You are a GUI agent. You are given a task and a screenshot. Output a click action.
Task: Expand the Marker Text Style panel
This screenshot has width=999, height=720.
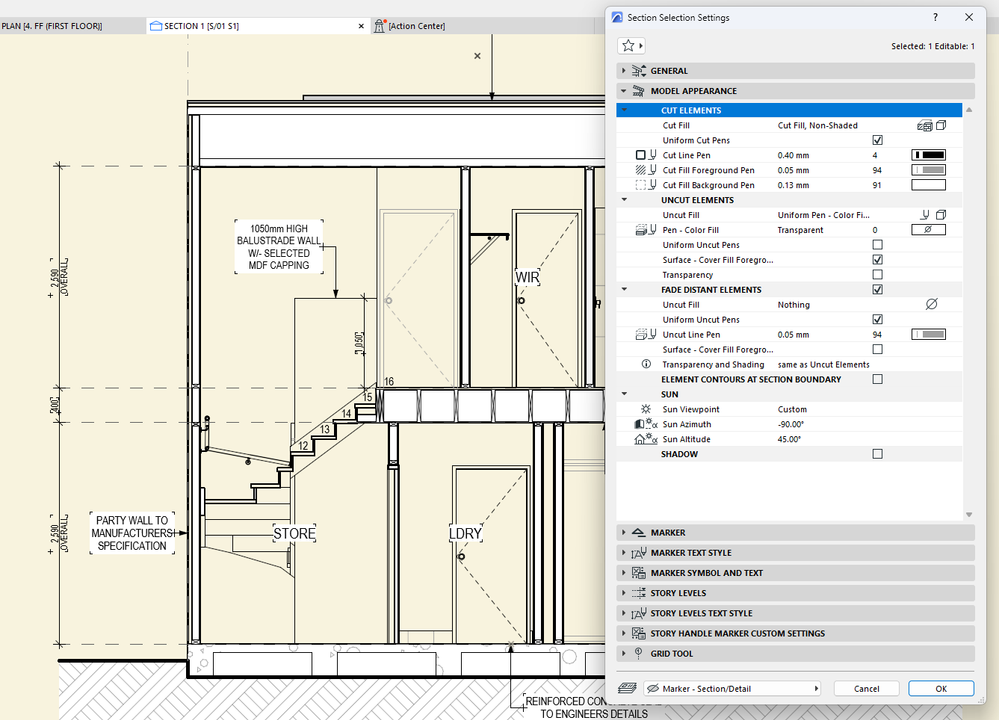[x=625, y=552]
